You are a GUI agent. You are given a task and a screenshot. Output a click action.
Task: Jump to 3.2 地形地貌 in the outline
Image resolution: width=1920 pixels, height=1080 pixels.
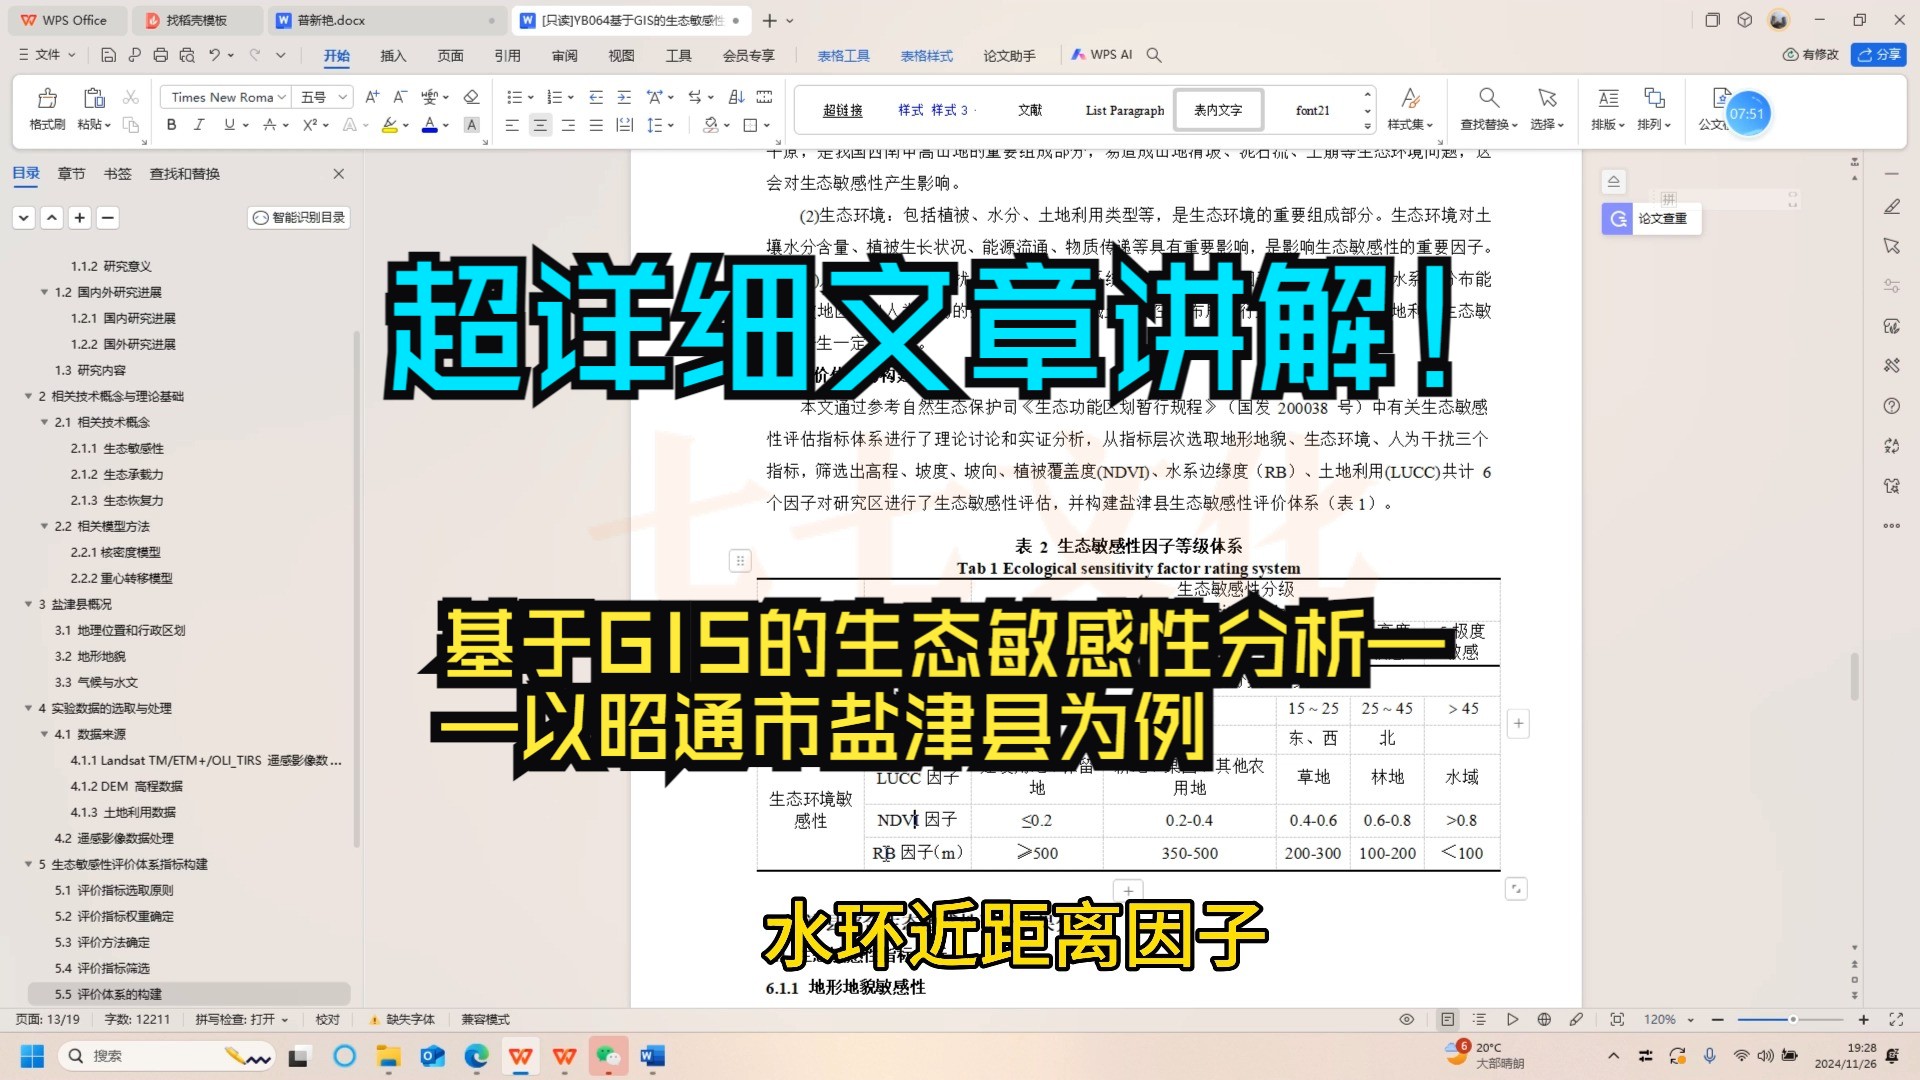(90, 656)
